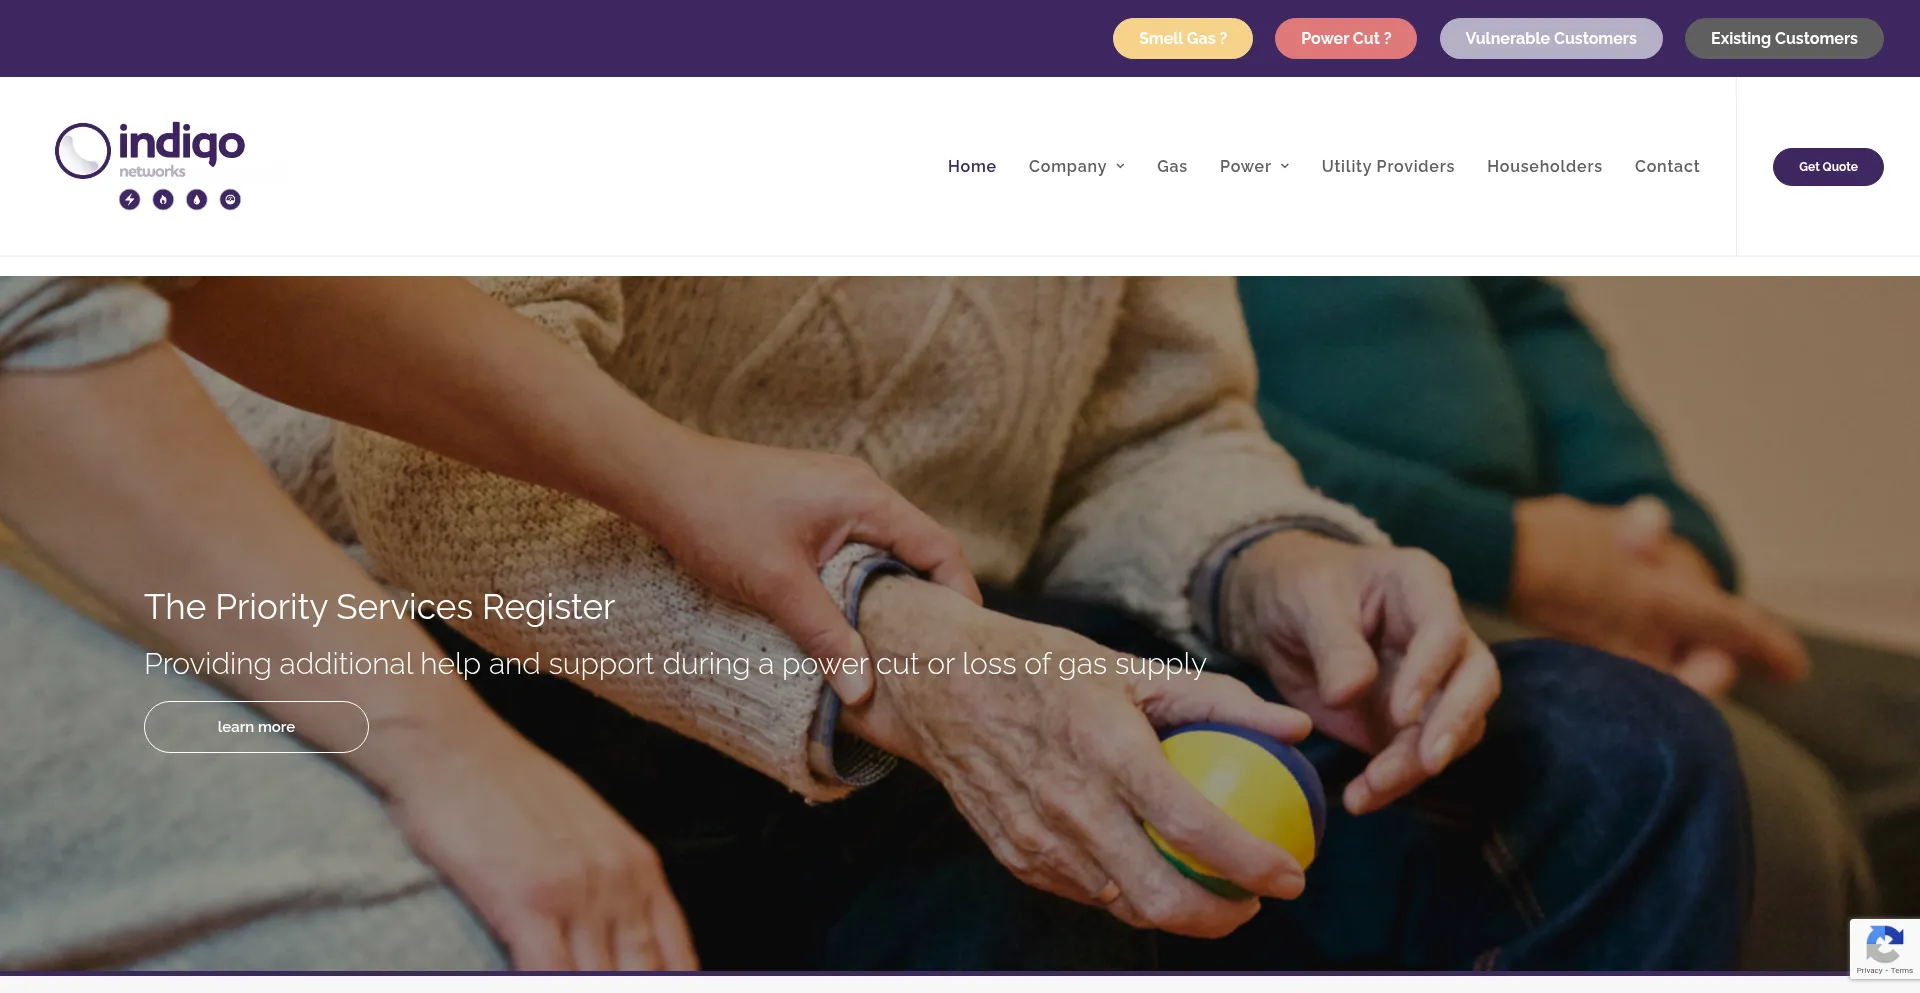The width and height of the screenshot is (1920, 993).
Task: Expand the Company menu chevron
Action: [x=1121, y=167]
